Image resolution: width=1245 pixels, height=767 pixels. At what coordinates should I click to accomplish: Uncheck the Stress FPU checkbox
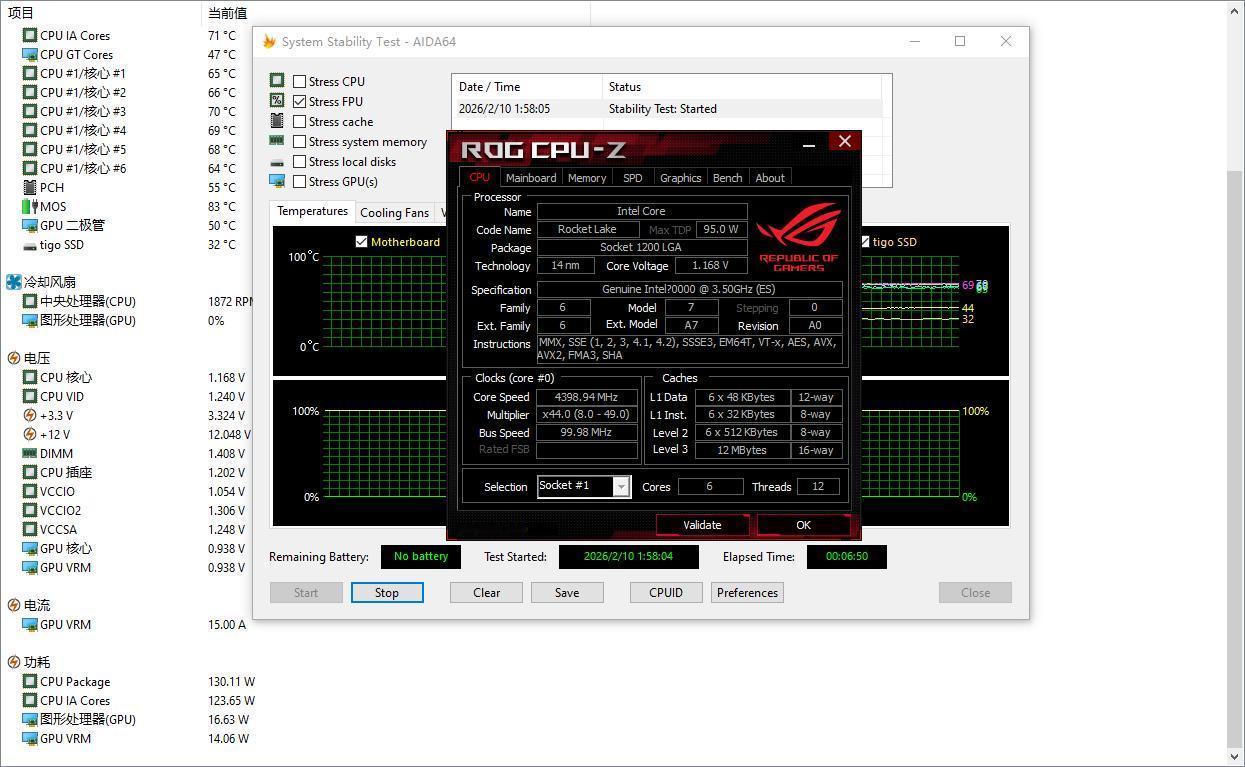pyautogui.click(x=300, y=101)
